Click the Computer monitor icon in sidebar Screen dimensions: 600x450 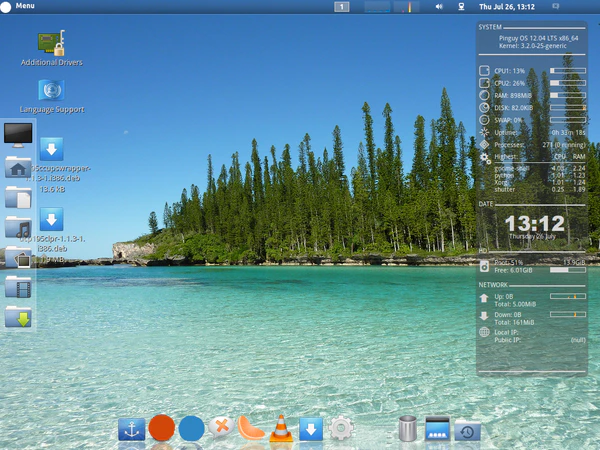click(18, 134)
